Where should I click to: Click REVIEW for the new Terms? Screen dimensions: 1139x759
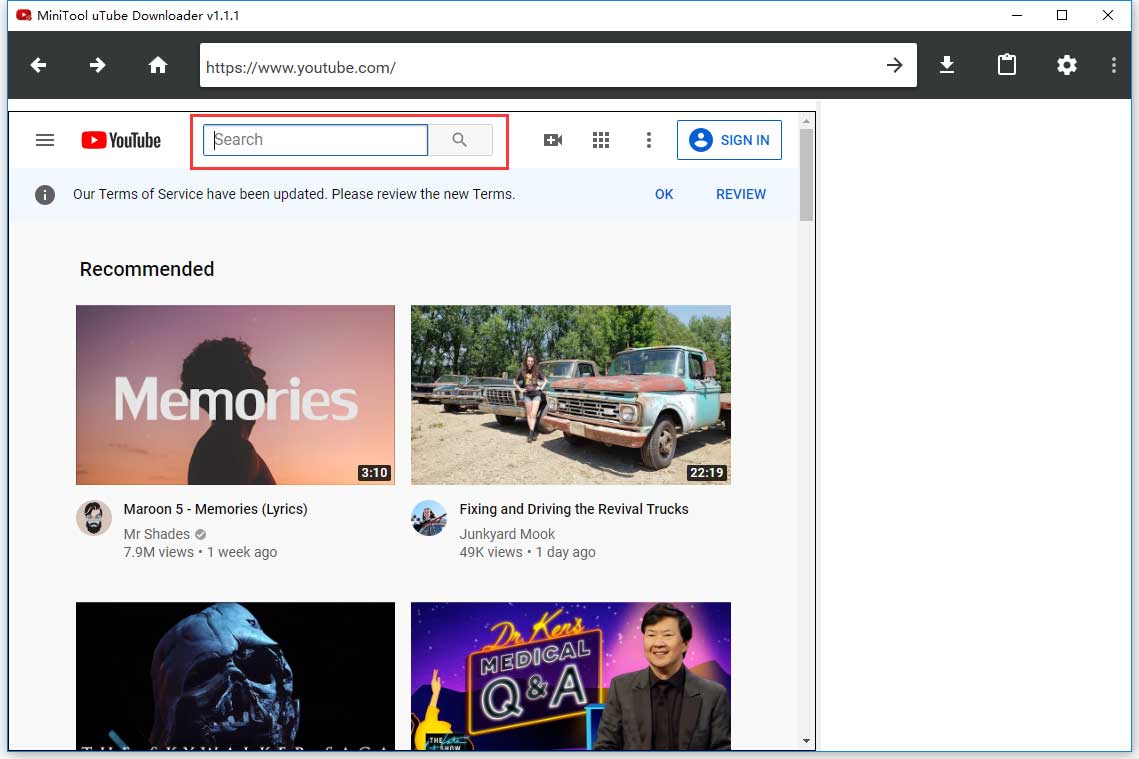pyautogui.click(x=741, y=194)
